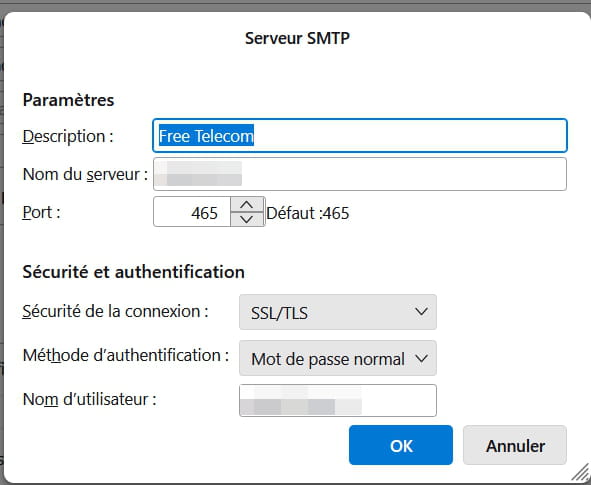Click the Serveur SMTP dialog title
This screenshot has width=591, height=485.
point(297,38)
